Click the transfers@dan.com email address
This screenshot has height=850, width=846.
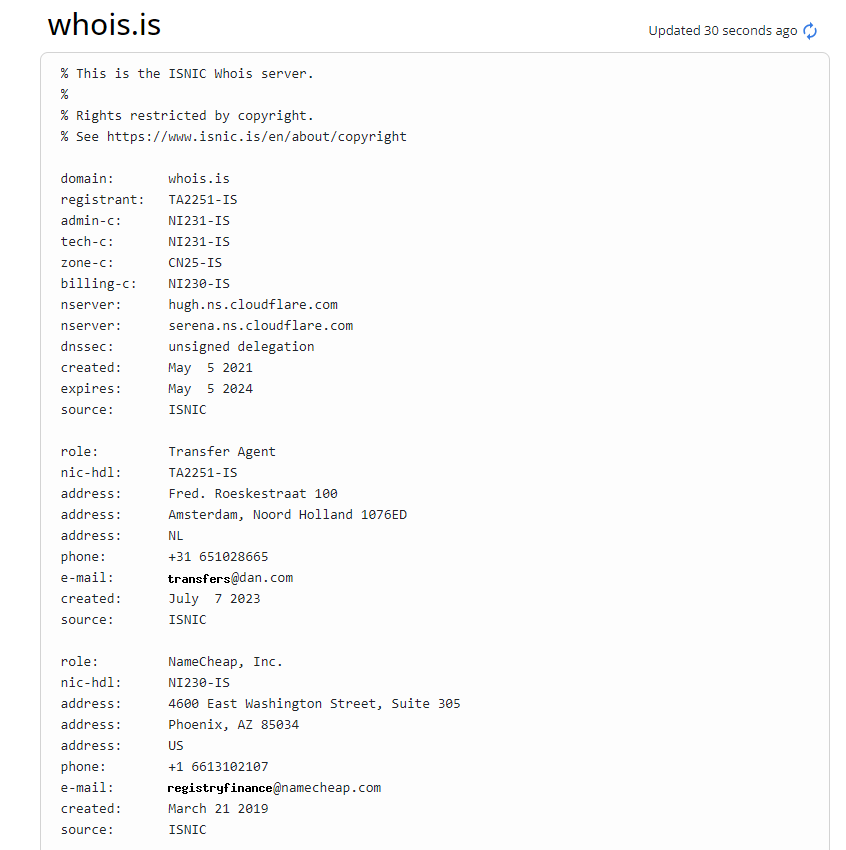click(230, 578)
